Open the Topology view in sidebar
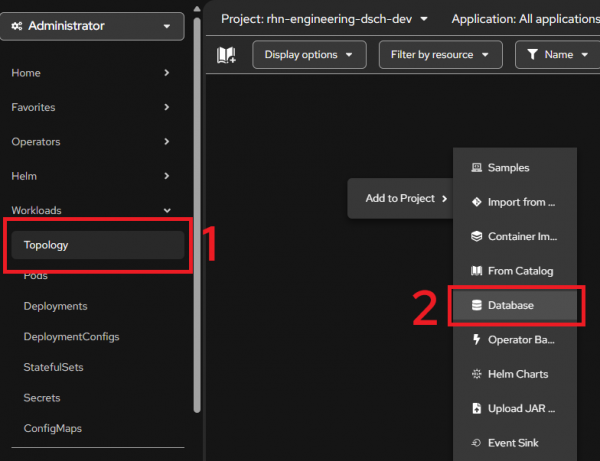 click(x=46, y=245)
